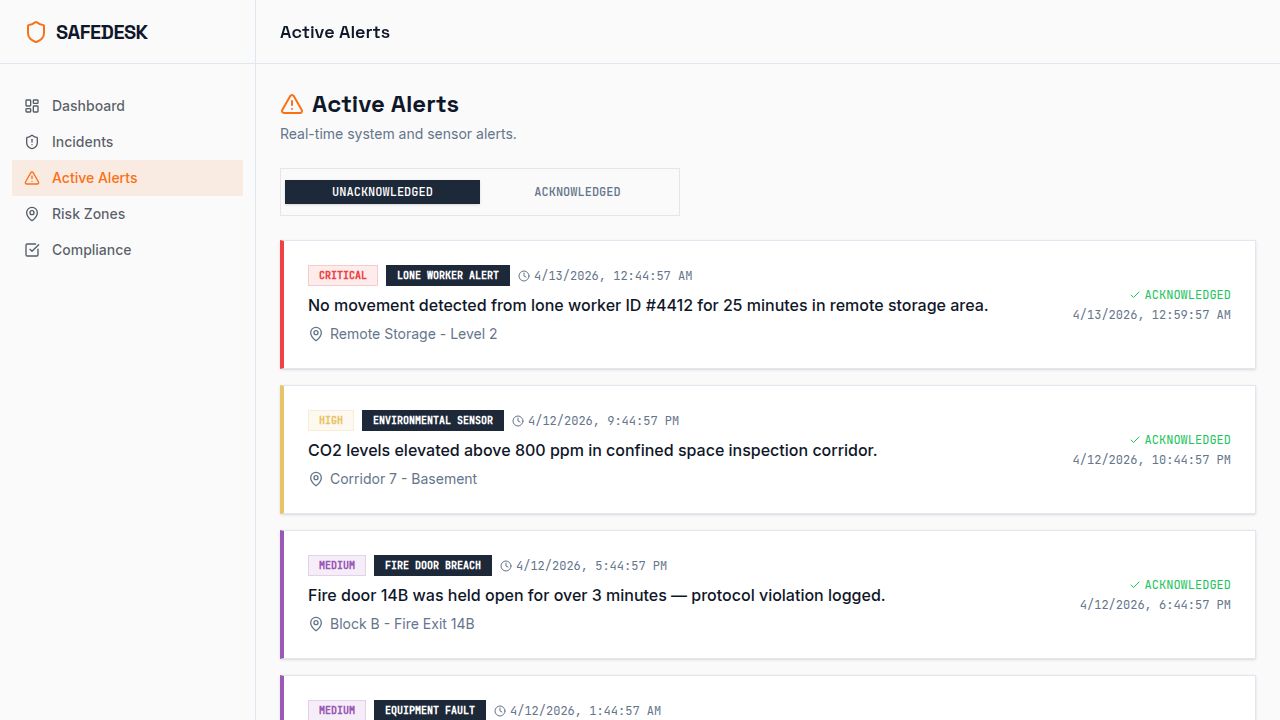Viewport: 1280px width, 720px height.
Task: Open the Compliance section
Action: click(x=91, y=250)
